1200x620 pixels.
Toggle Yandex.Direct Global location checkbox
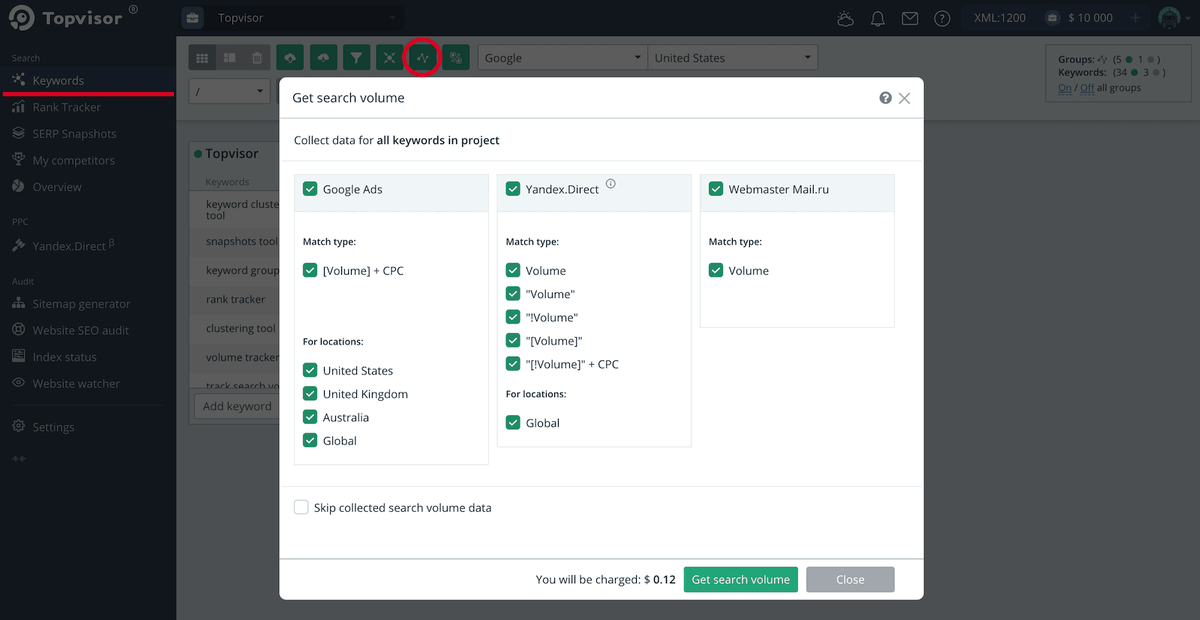click(x=513, y=423)
